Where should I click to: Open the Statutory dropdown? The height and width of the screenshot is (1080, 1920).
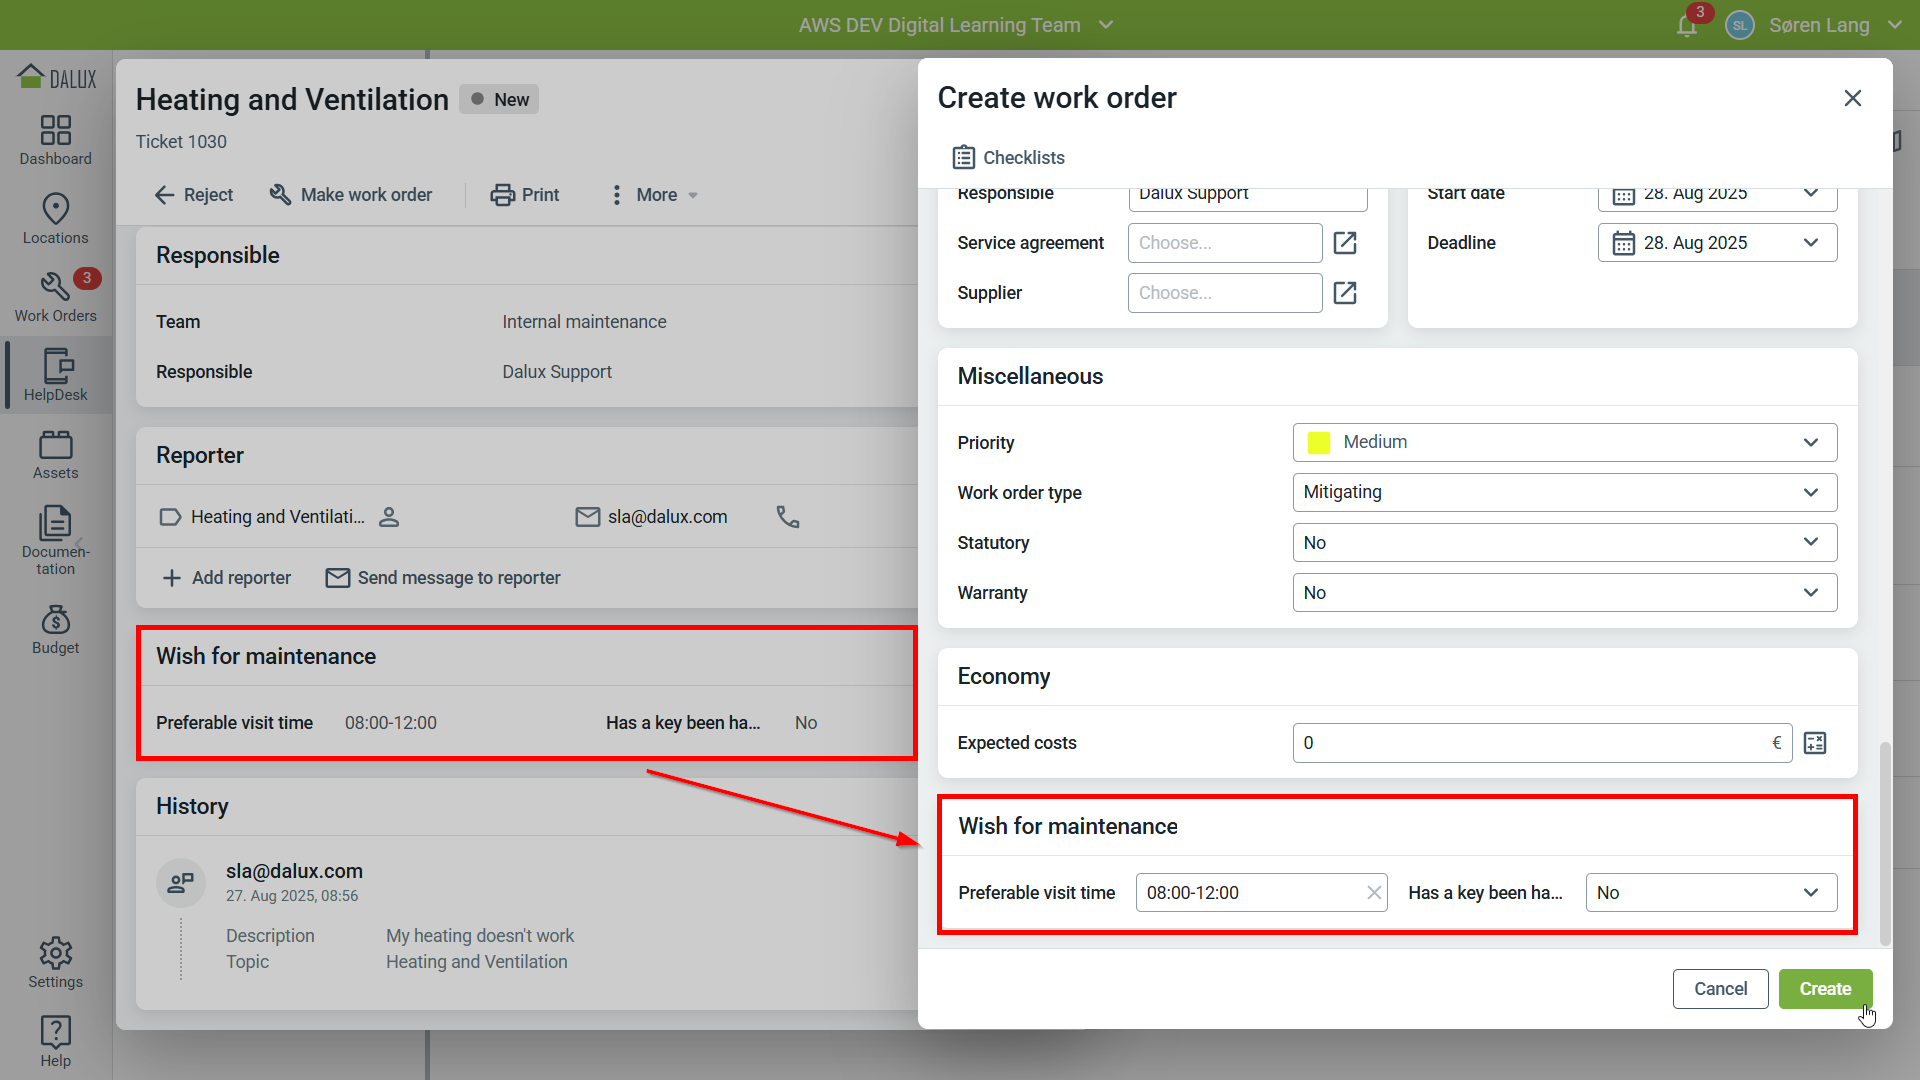(1564, 542)
